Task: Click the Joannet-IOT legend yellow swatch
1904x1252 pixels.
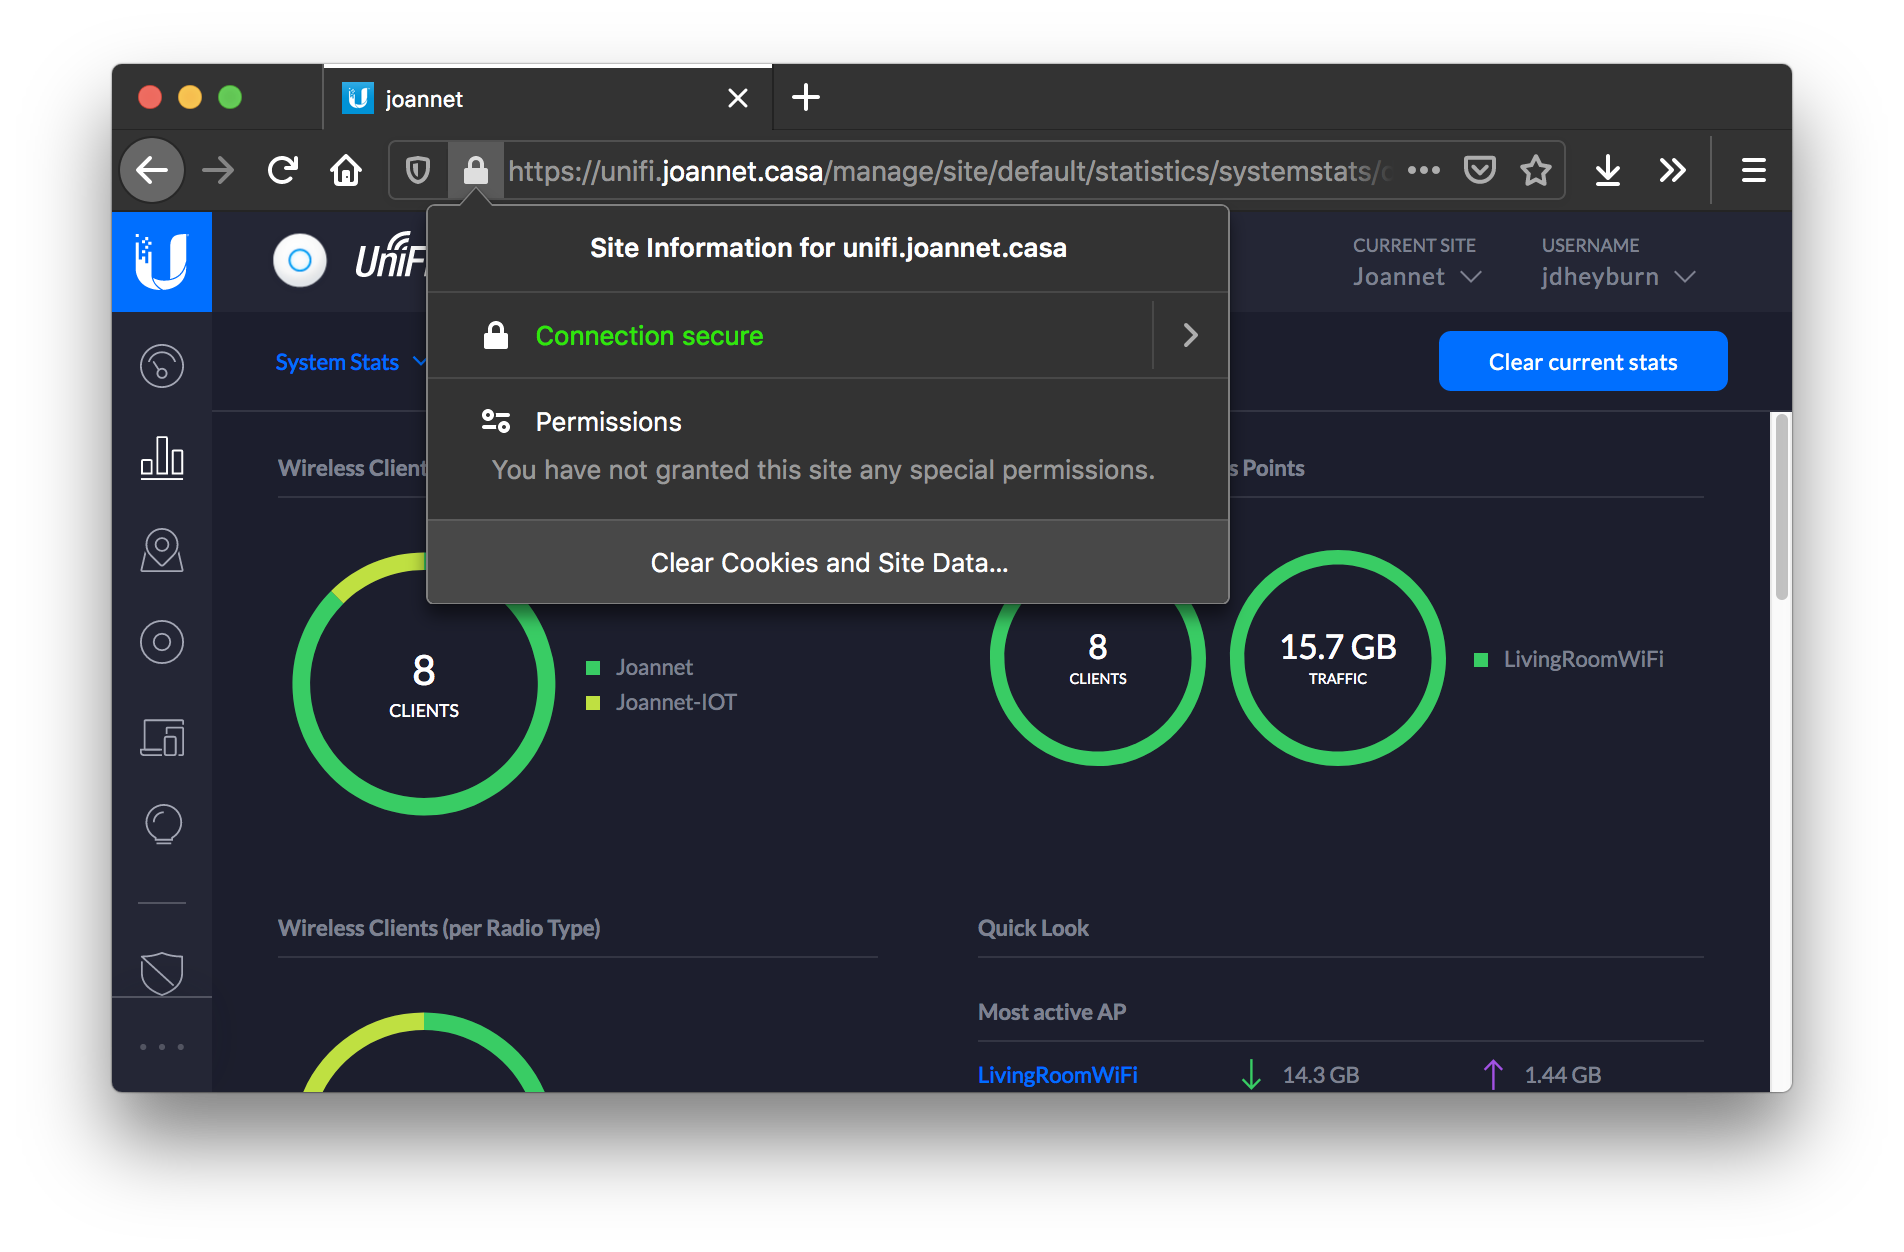Action: (x=593, y=702)
